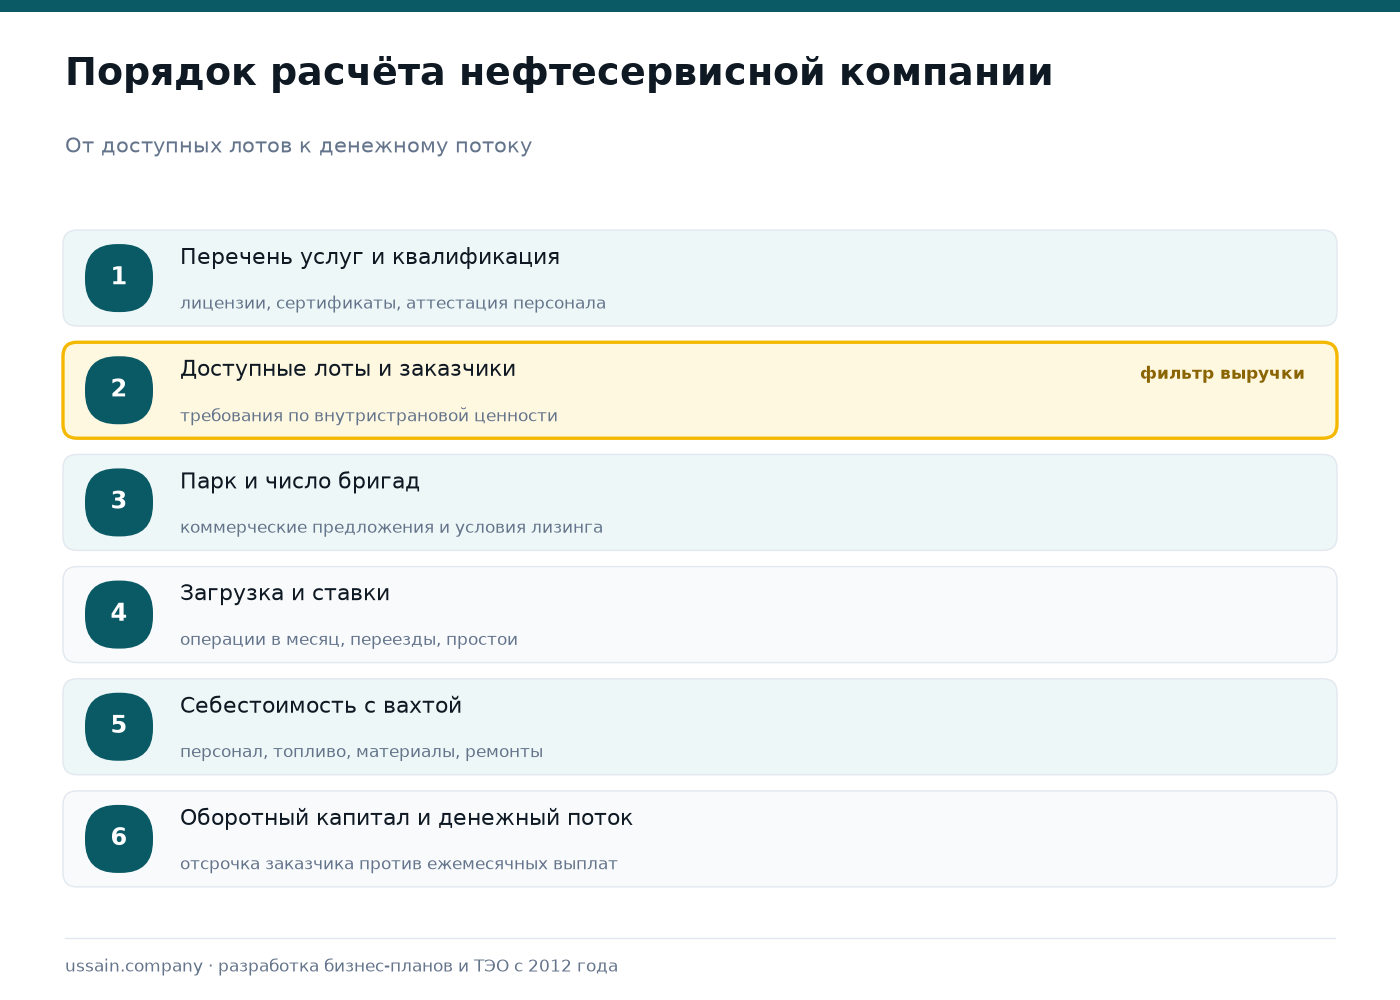The width and height of the screenshot is (1400, 1000).
Task: Click step number 1 badge
Action: (x=119, y=278)
